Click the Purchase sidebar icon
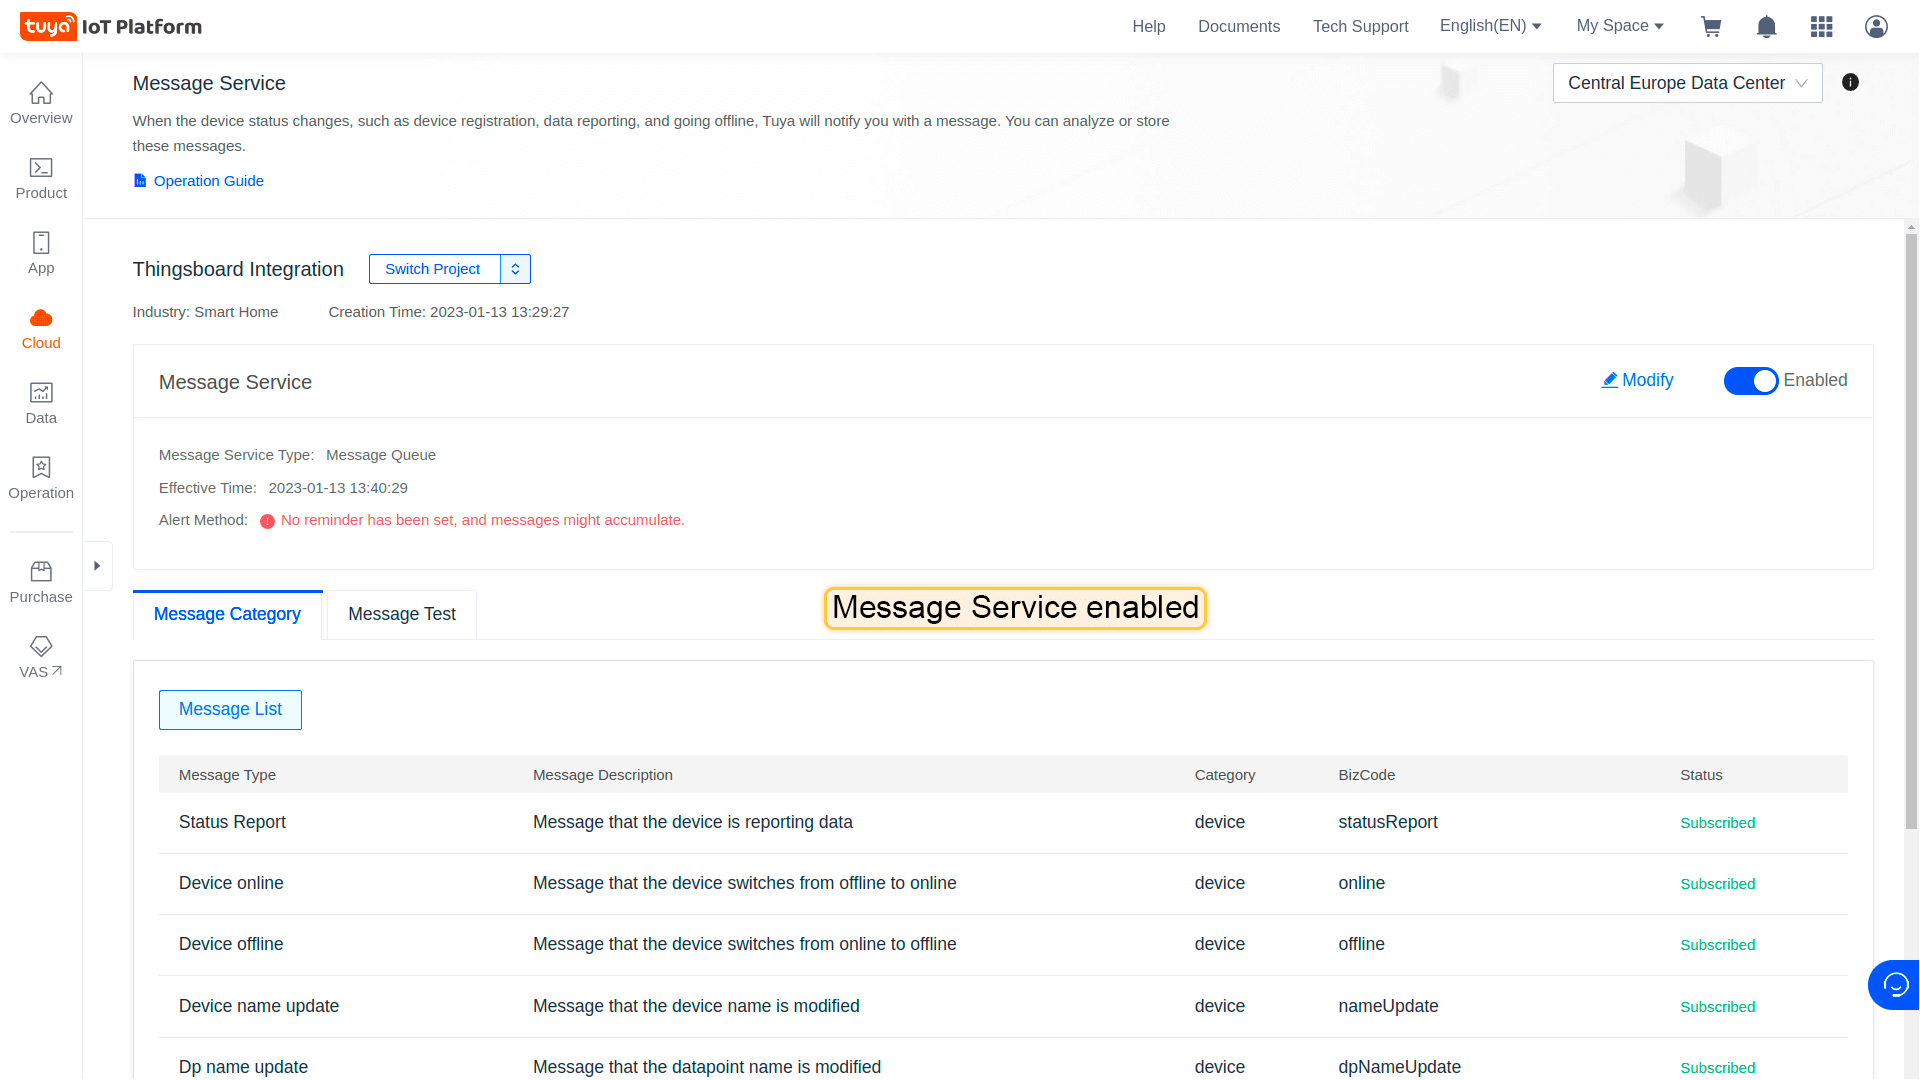 pyautogui.click(x=41, y=582)
